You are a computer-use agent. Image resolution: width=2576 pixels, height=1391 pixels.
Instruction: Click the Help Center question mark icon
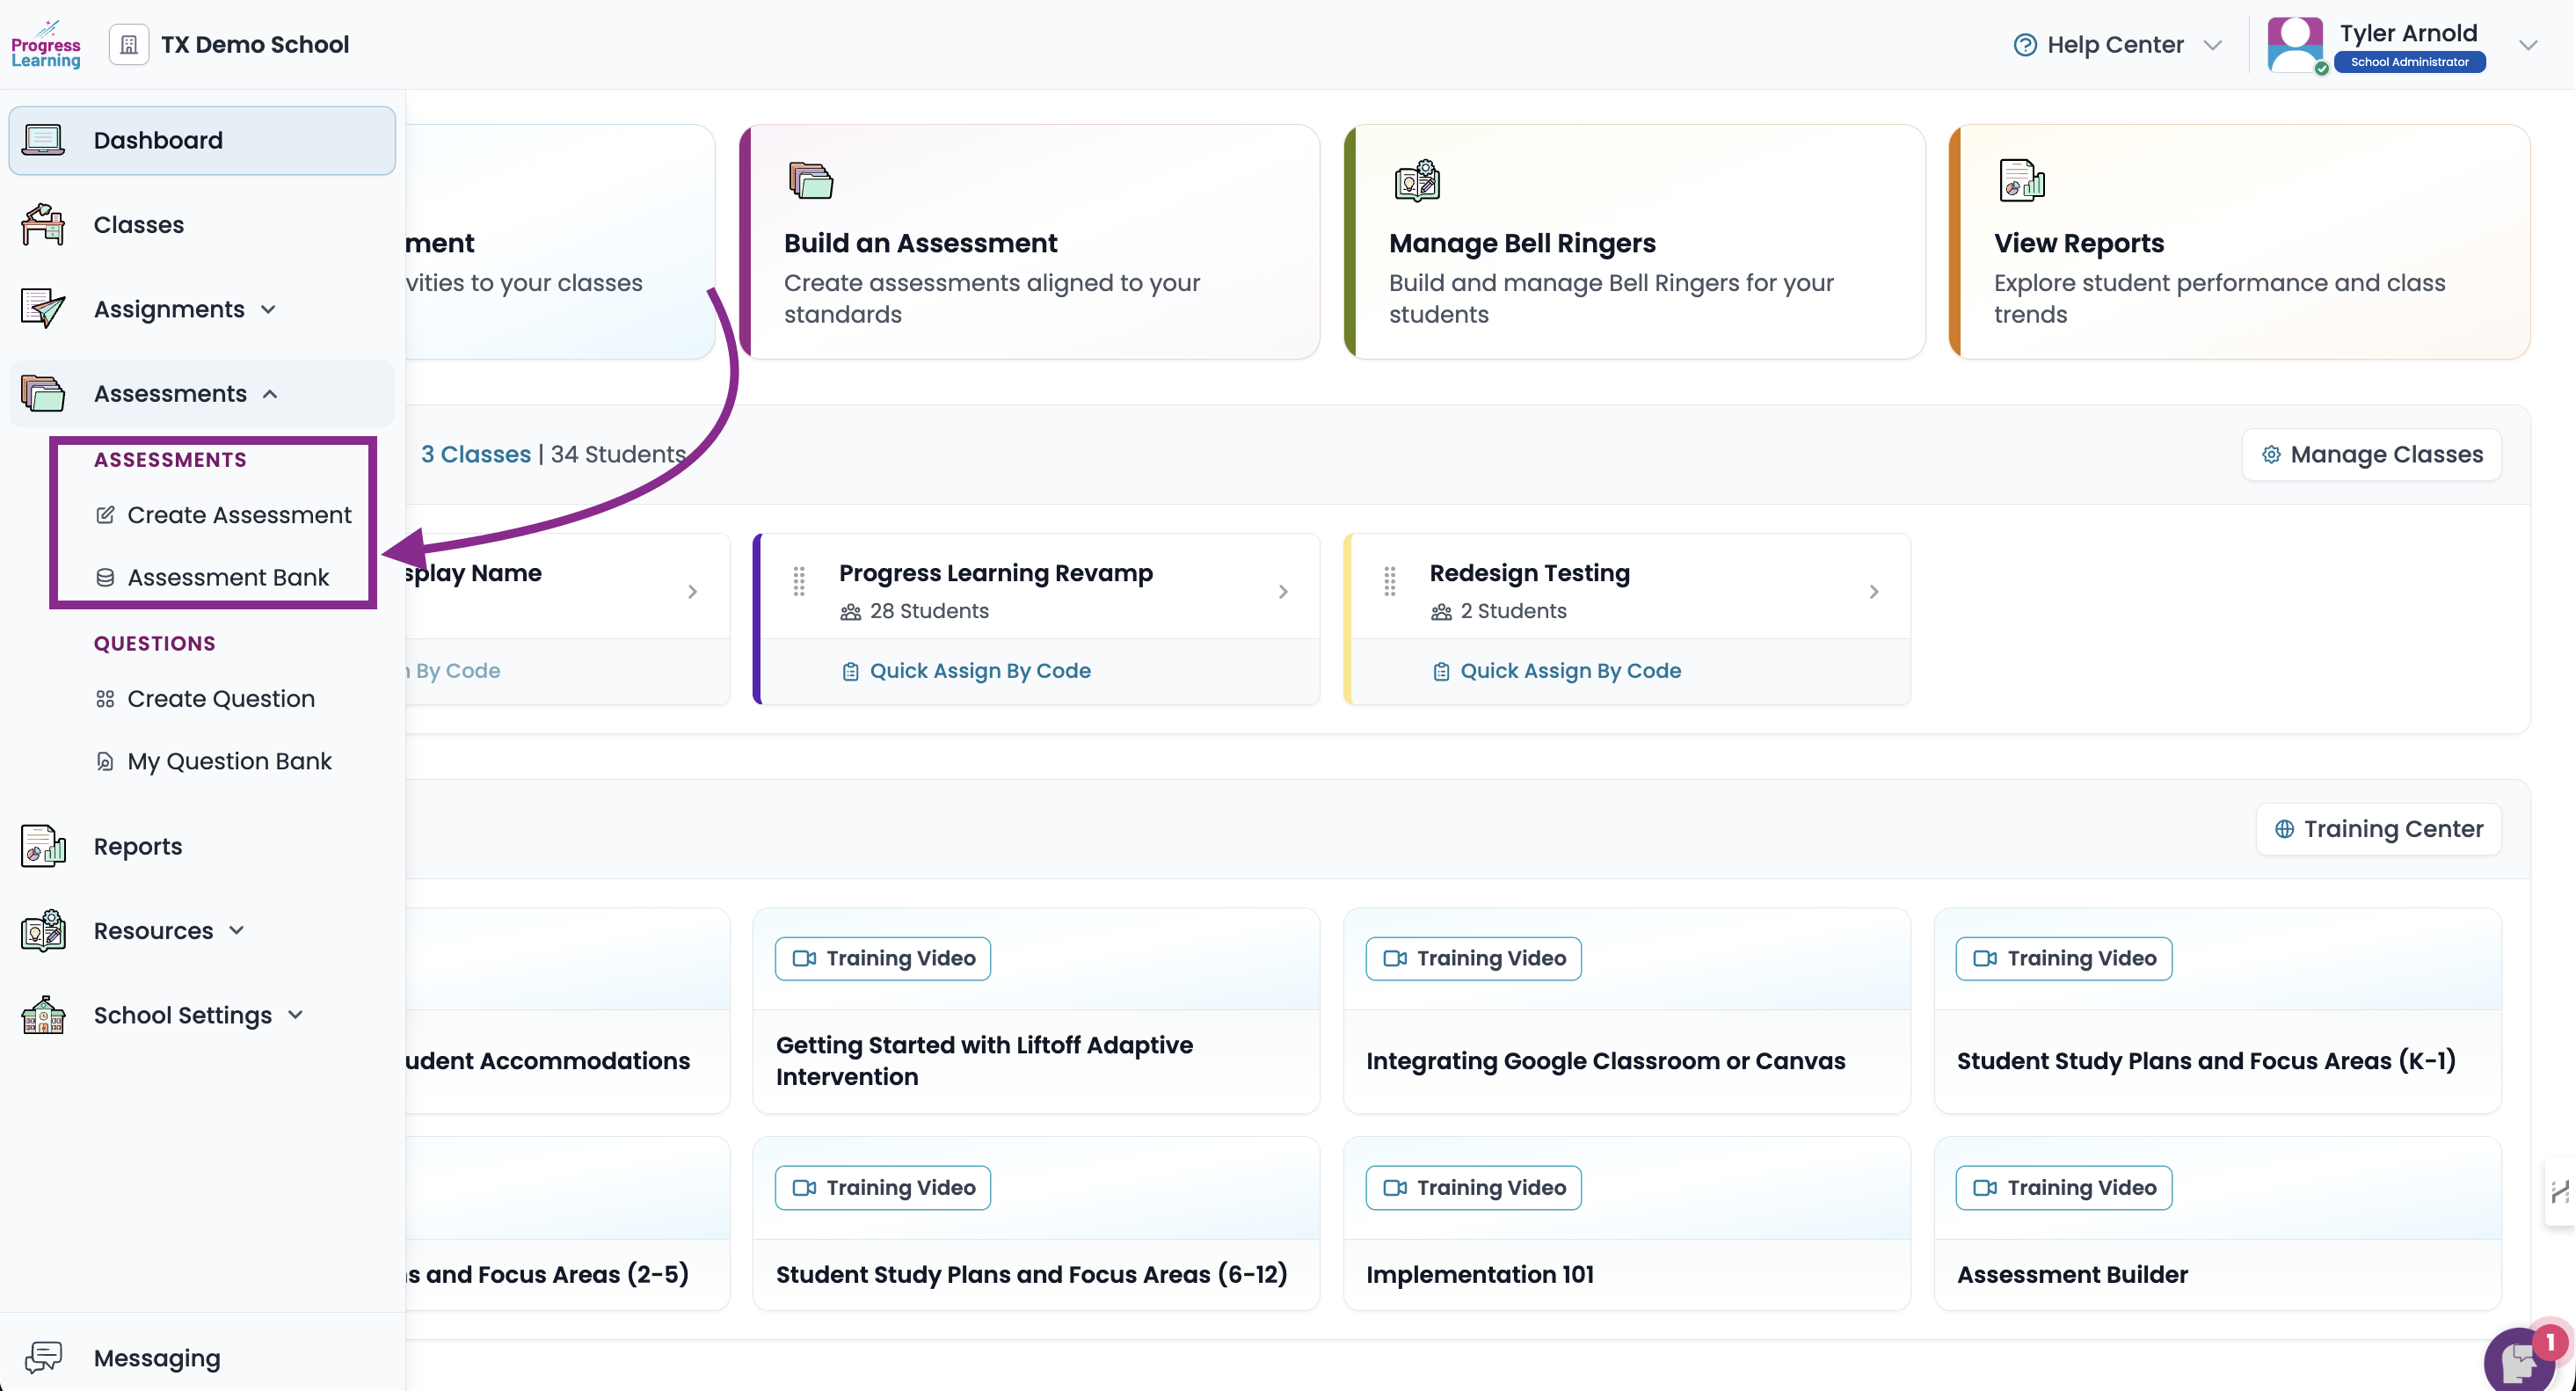coord(2025,45)
